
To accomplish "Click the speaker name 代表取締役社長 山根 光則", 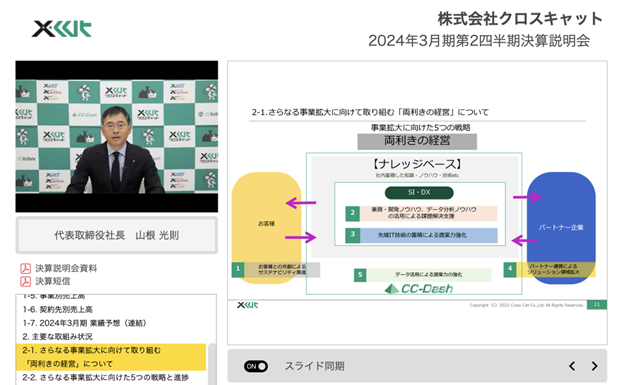I will click(x=117, y=235).
